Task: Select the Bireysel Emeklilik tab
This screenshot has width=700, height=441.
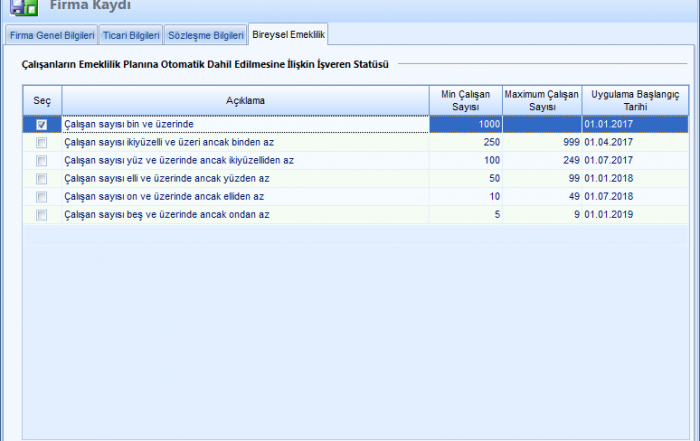Action: (288, 34)
